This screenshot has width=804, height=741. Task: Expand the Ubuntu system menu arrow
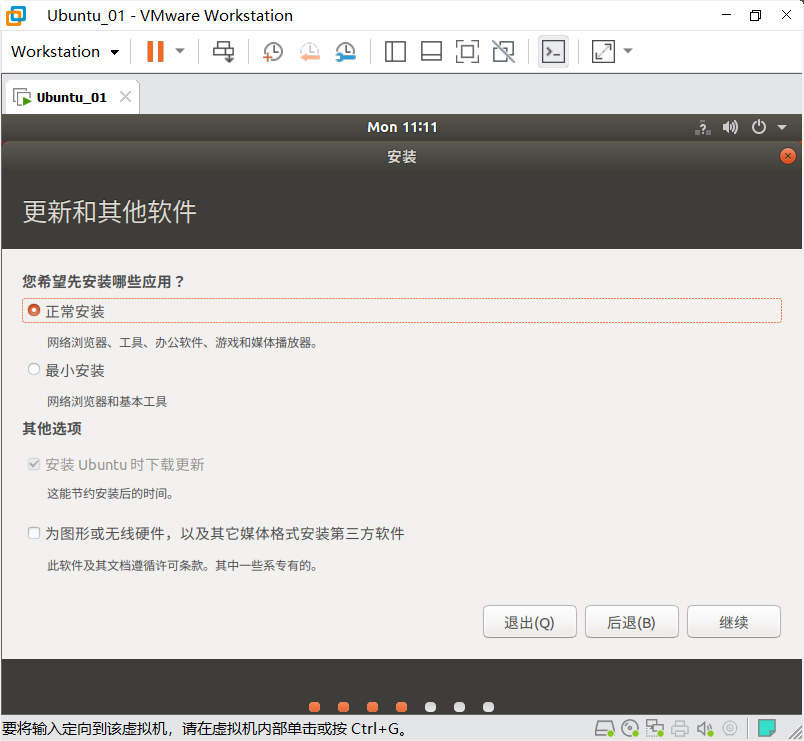(782, 127)
